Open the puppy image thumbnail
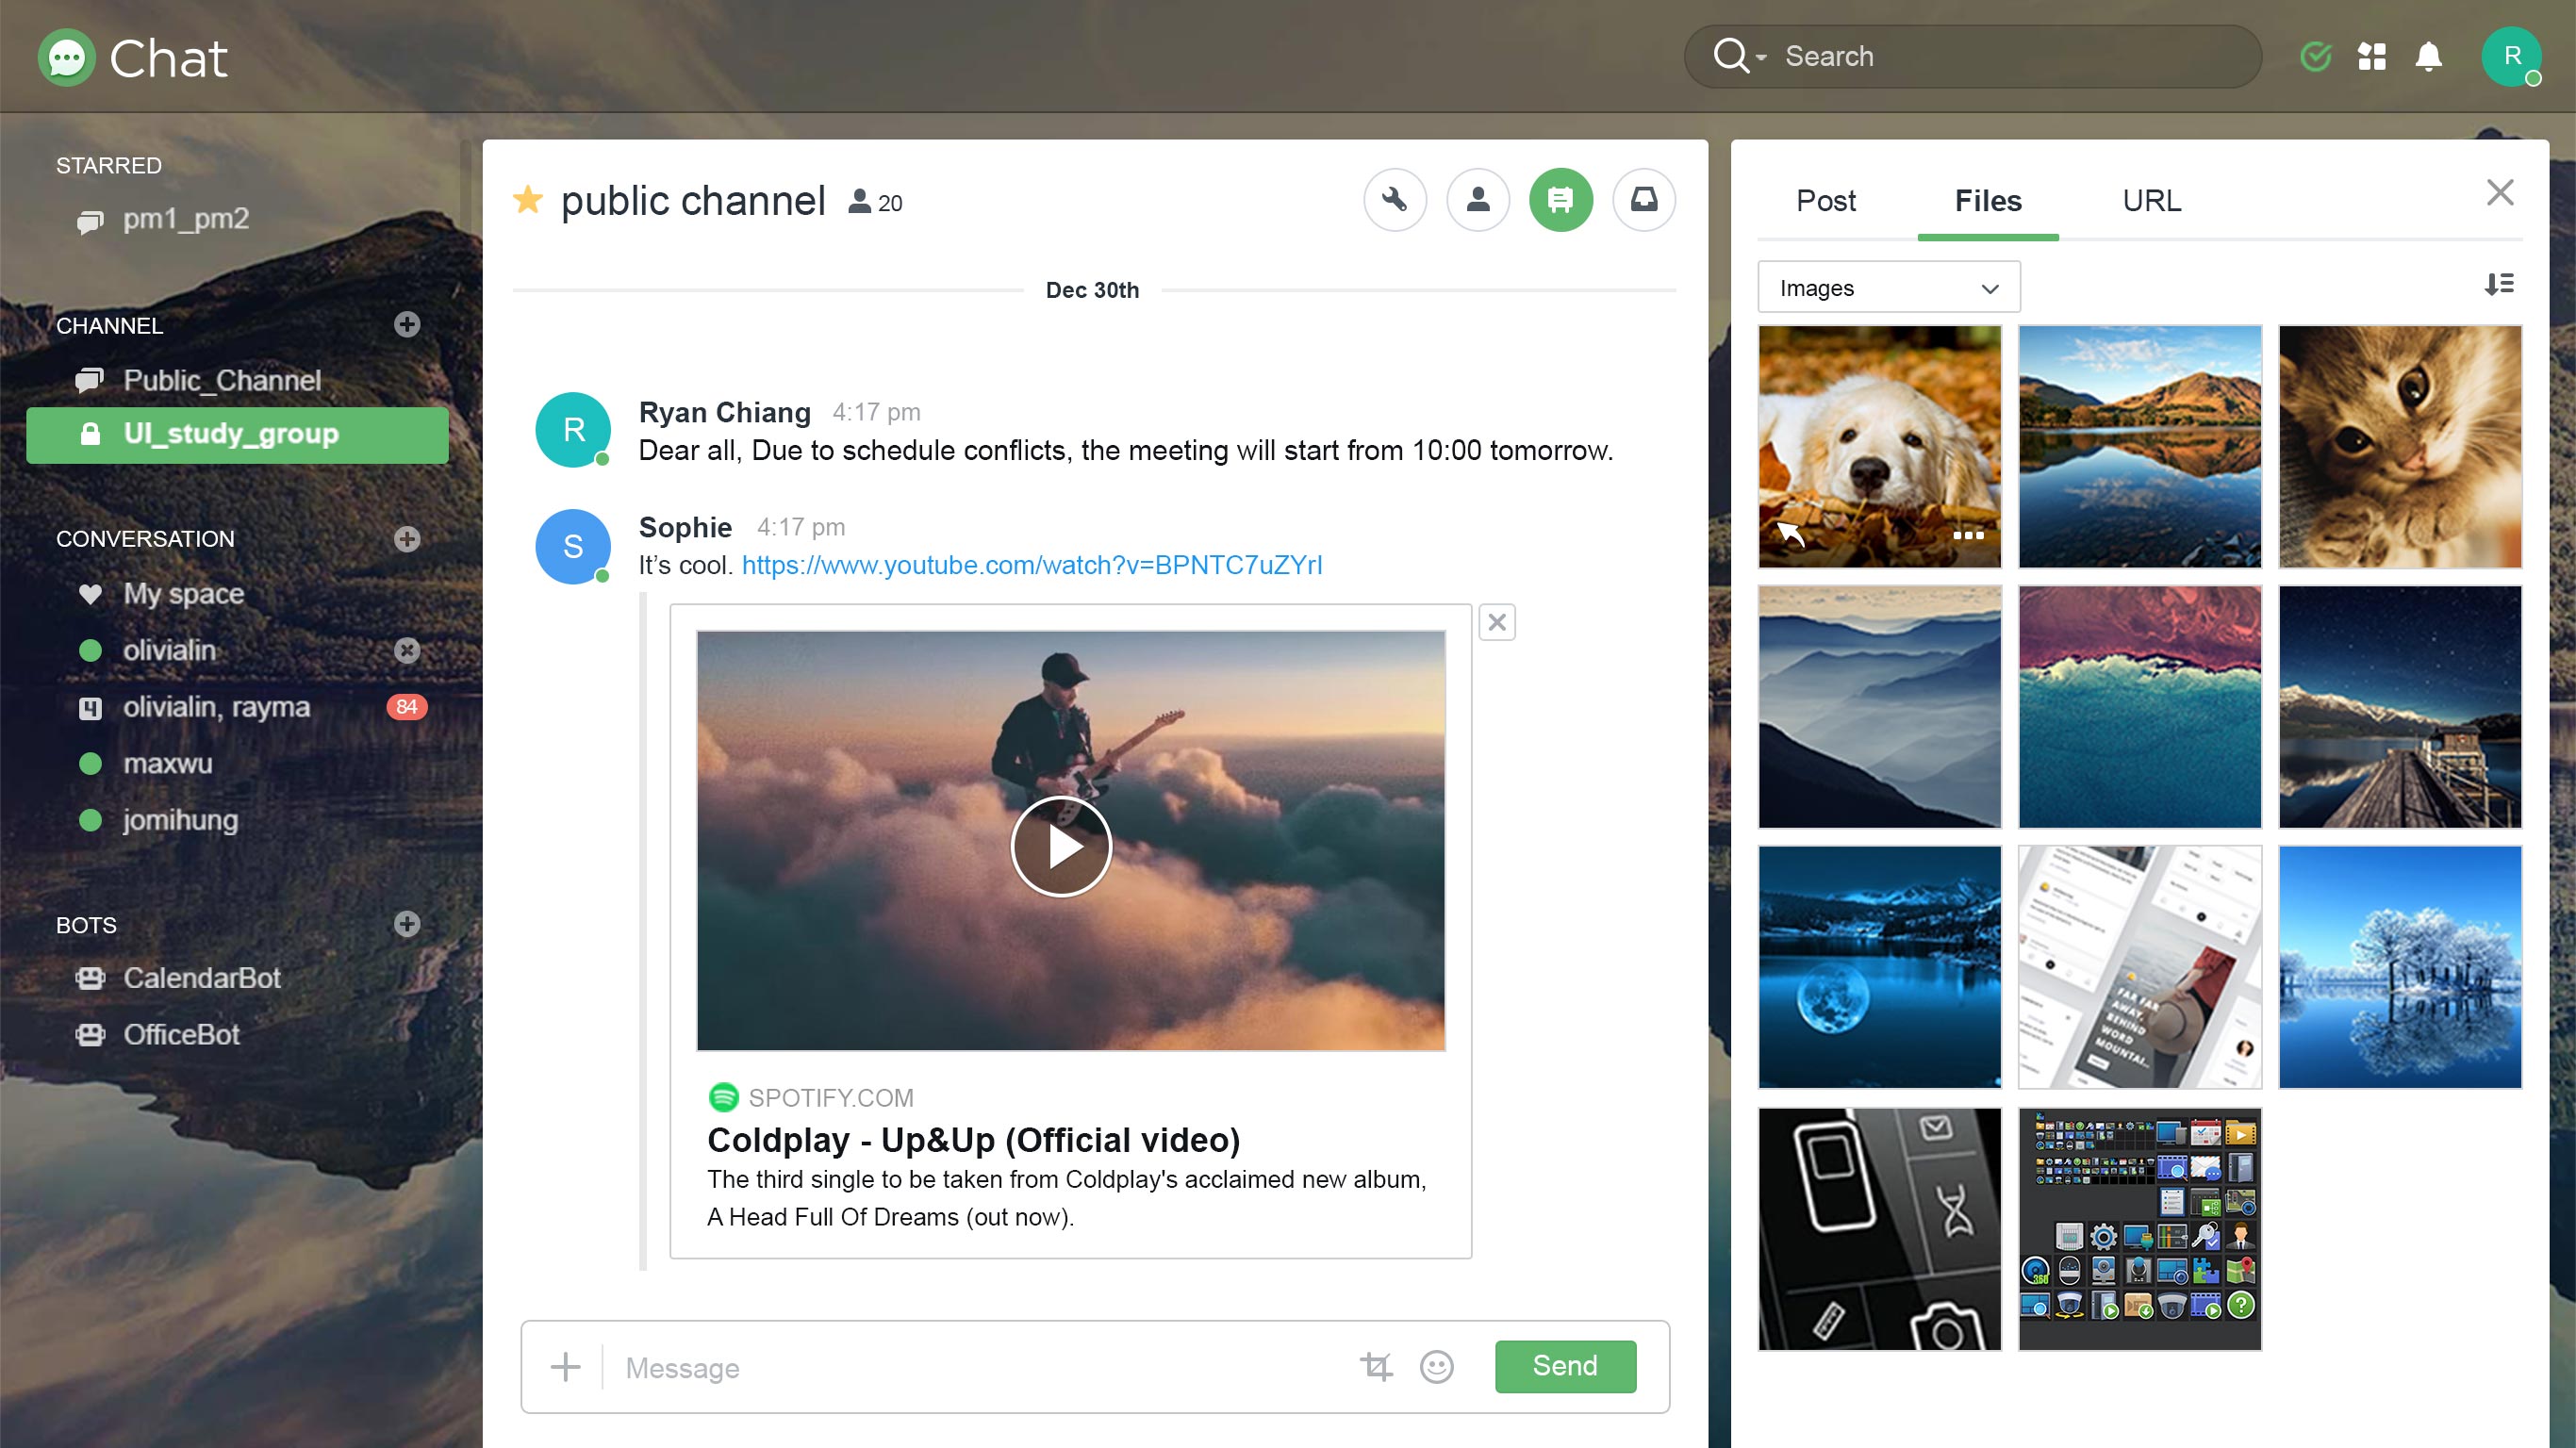Image resolution: width=2576 pixels, height=1448 pixels. (x=1879, y=446)
